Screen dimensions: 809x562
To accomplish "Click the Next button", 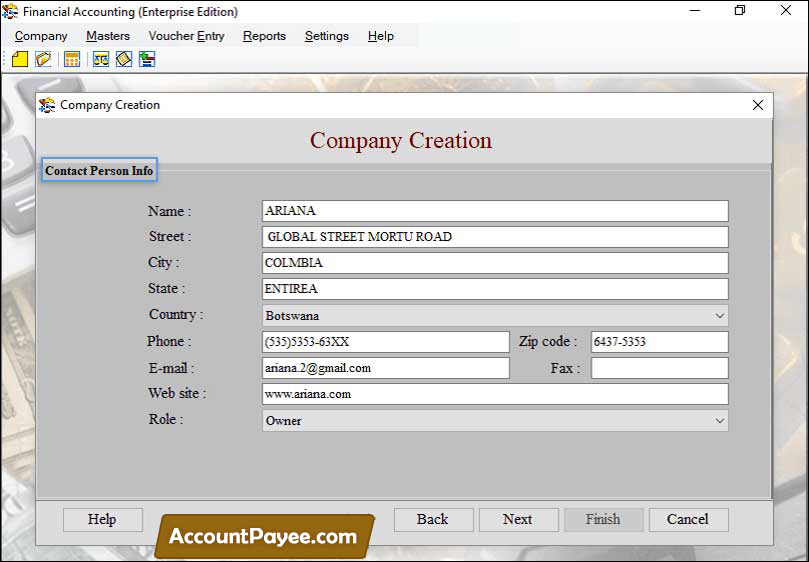I will click(519, 519).
